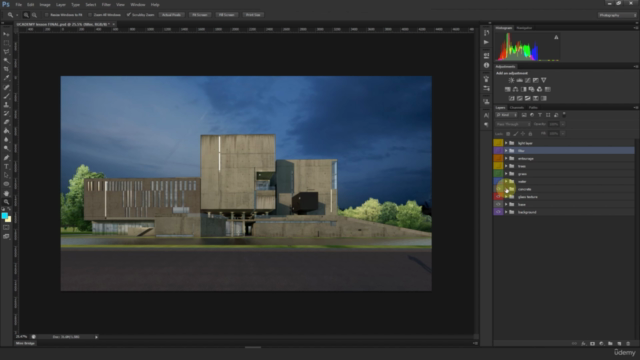Add a Brightness/Contrast adjustment
Screen dimensions: 640x360
511,80
